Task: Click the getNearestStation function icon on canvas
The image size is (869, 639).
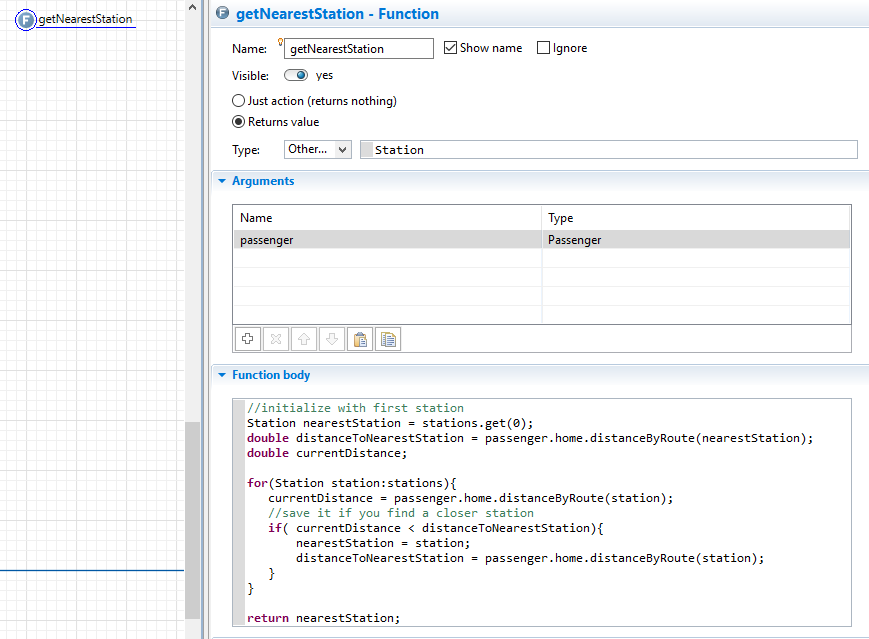Action: (26, 19)
